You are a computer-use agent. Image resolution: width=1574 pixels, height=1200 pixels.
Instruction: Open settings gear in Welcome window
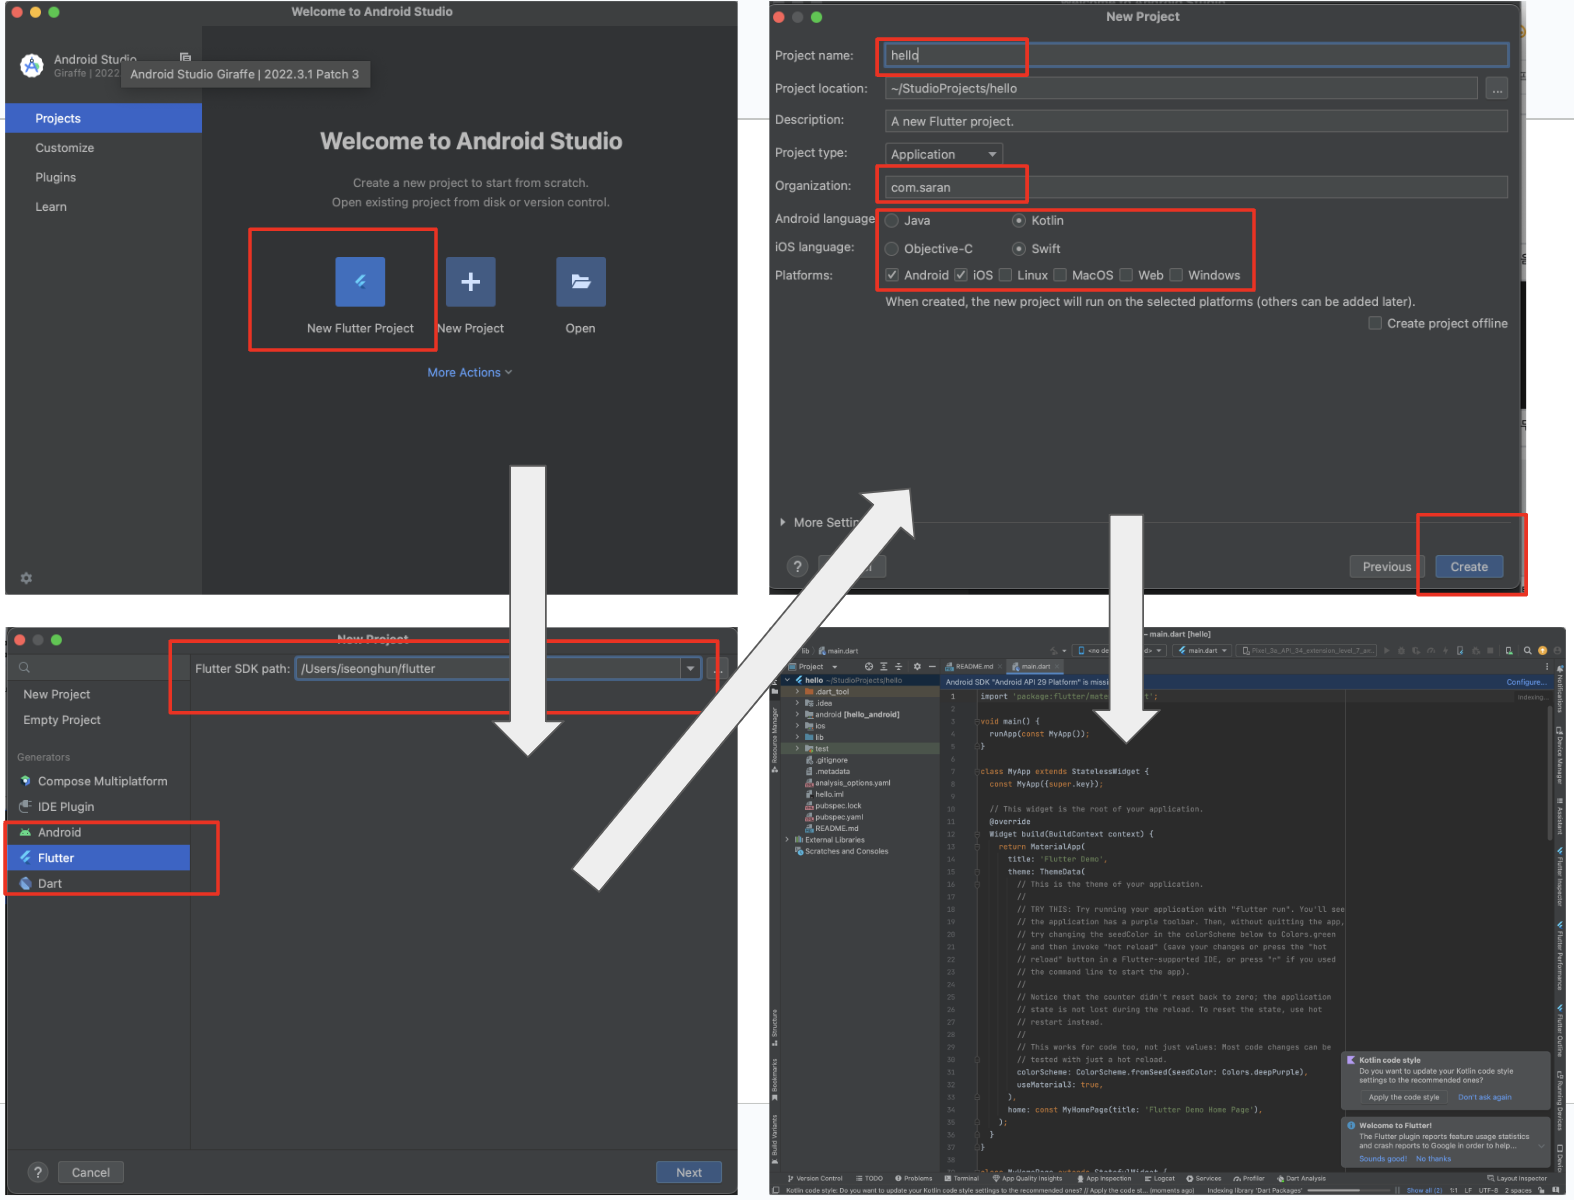[26, 578]
